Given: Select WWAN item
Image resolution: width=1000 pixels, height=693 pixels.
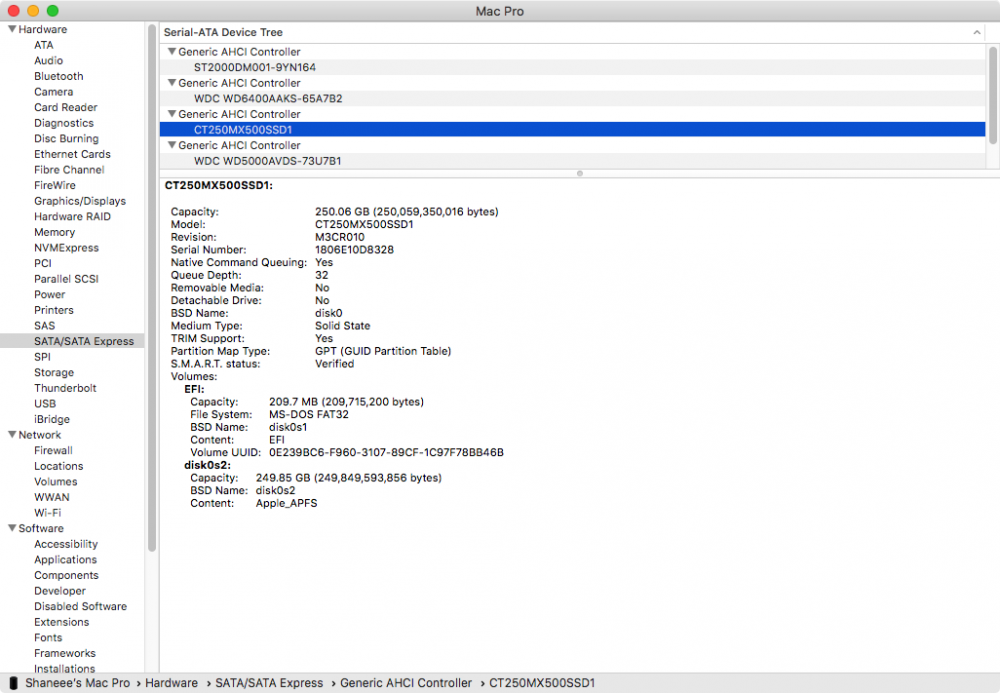Looking at the screenshot, I should coord(52,497).
